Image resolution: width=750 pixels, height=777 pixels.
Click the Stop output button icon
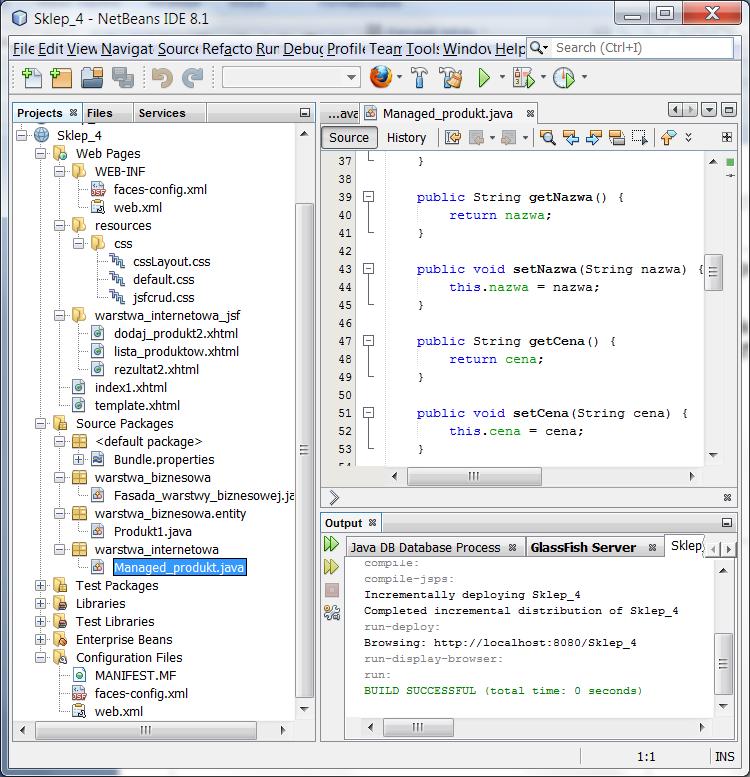[x=331, y=590]
